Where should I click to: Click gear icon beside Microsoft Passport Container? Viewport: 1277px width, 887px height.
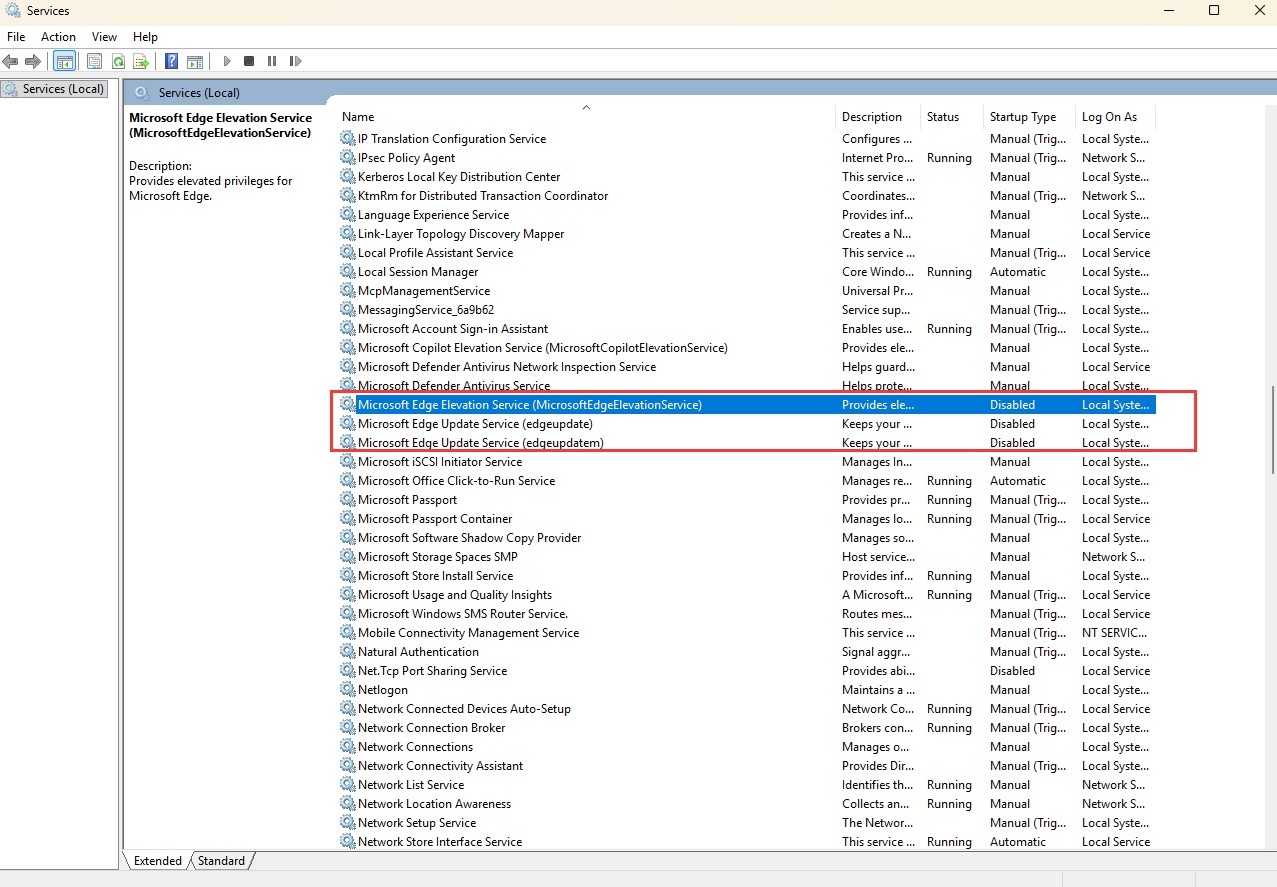(x=348, y=519)
